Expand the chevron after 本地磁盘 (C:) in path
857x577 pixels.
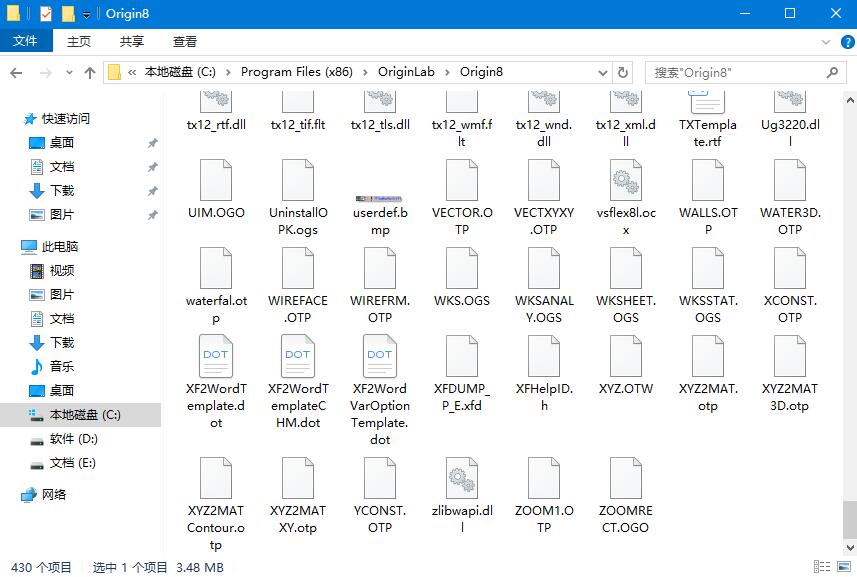(228, 72)
